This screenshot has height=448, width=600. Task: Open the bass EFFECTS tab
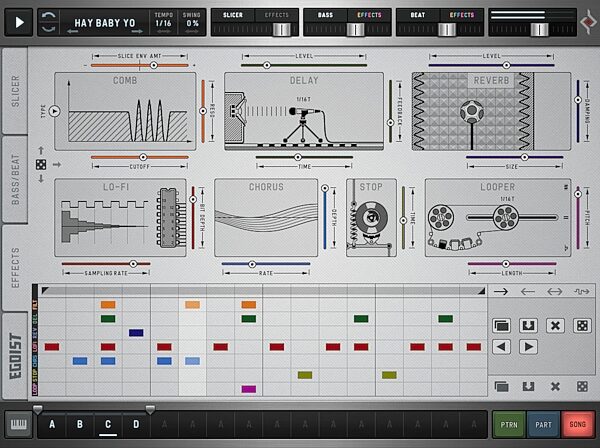point(369,15)
